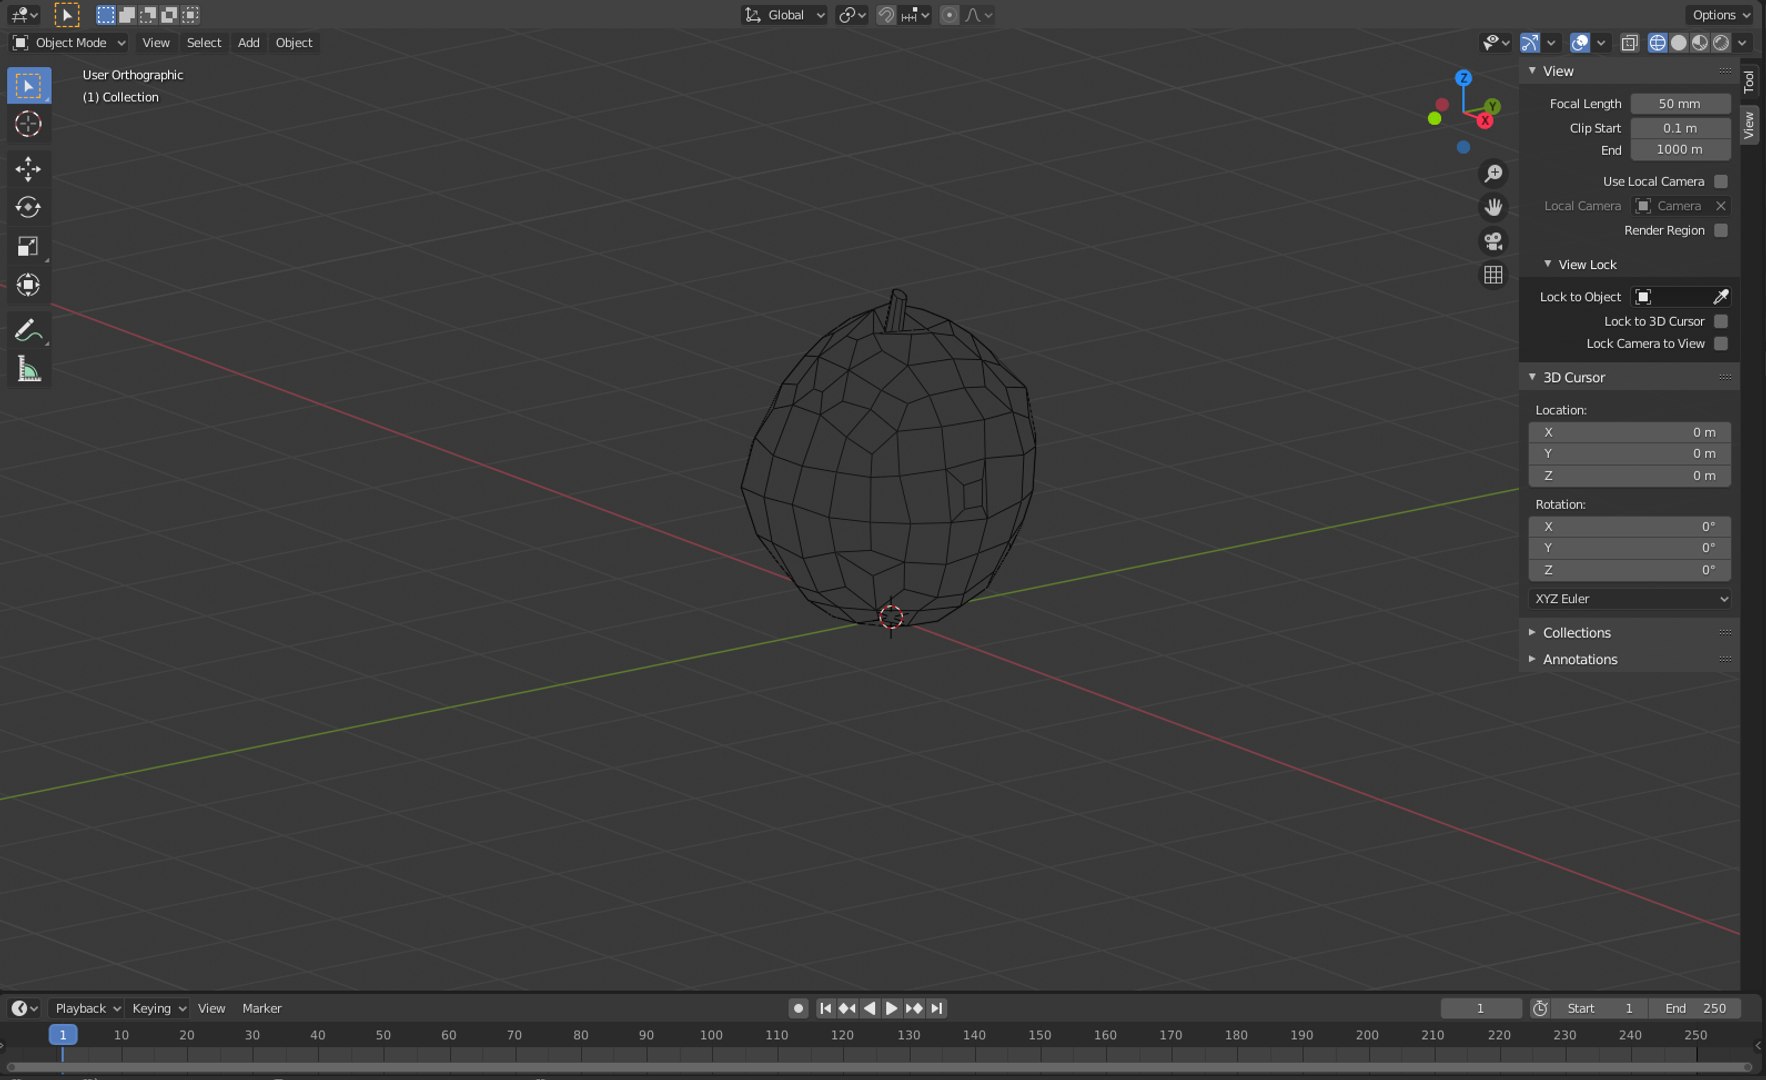Viewport: 1766px width, 1080px height.
Task: Choose the Move tool
Action: pos(28,168)
